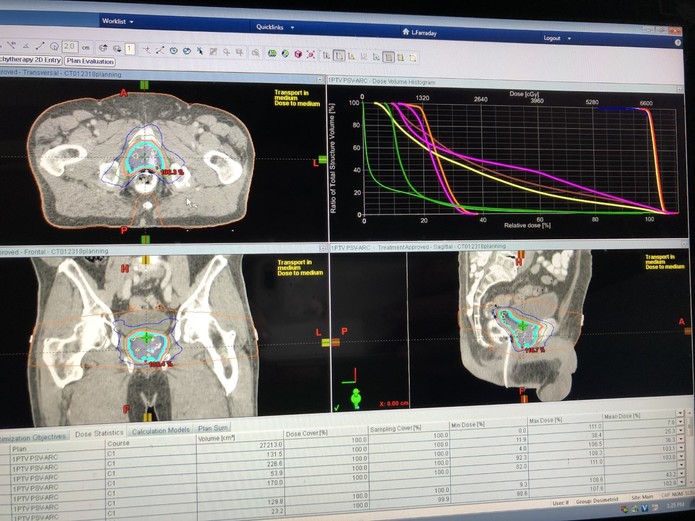This screenshot has height=521, width=695.
Task: Click the Max Dose [%] column header
Action: tap(565, 420)
